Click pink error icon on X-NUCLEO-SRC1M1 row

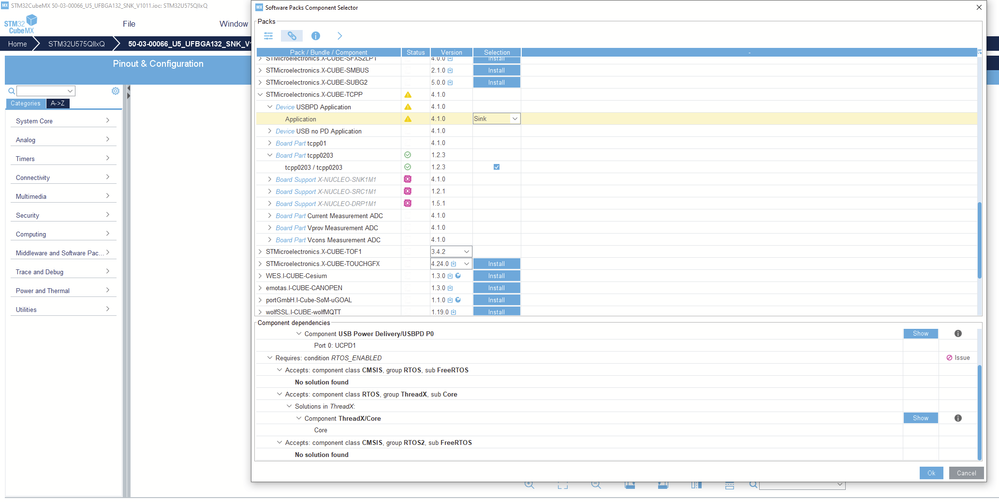pos(408,191)
